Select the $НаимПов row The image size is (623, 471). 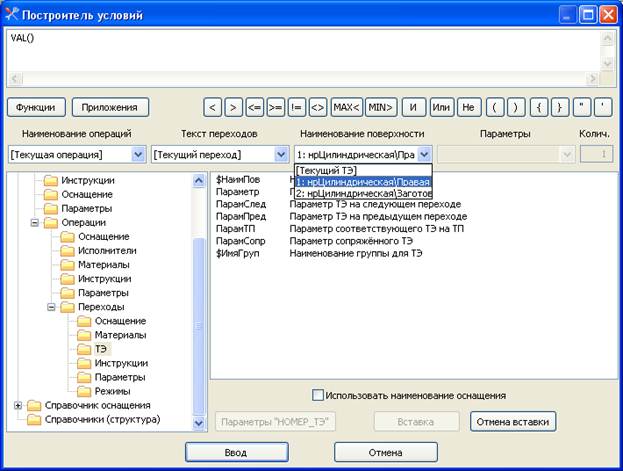pyautogui.click(x=238, y=180)
